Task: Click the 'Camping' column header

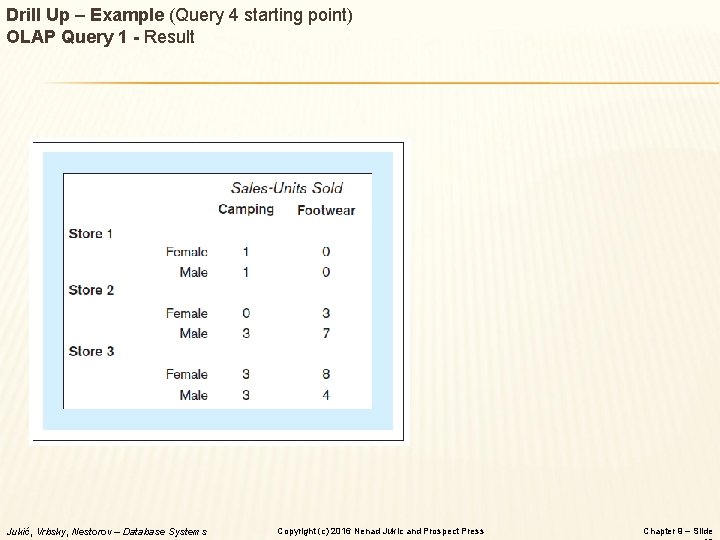Action: (246, 209)
